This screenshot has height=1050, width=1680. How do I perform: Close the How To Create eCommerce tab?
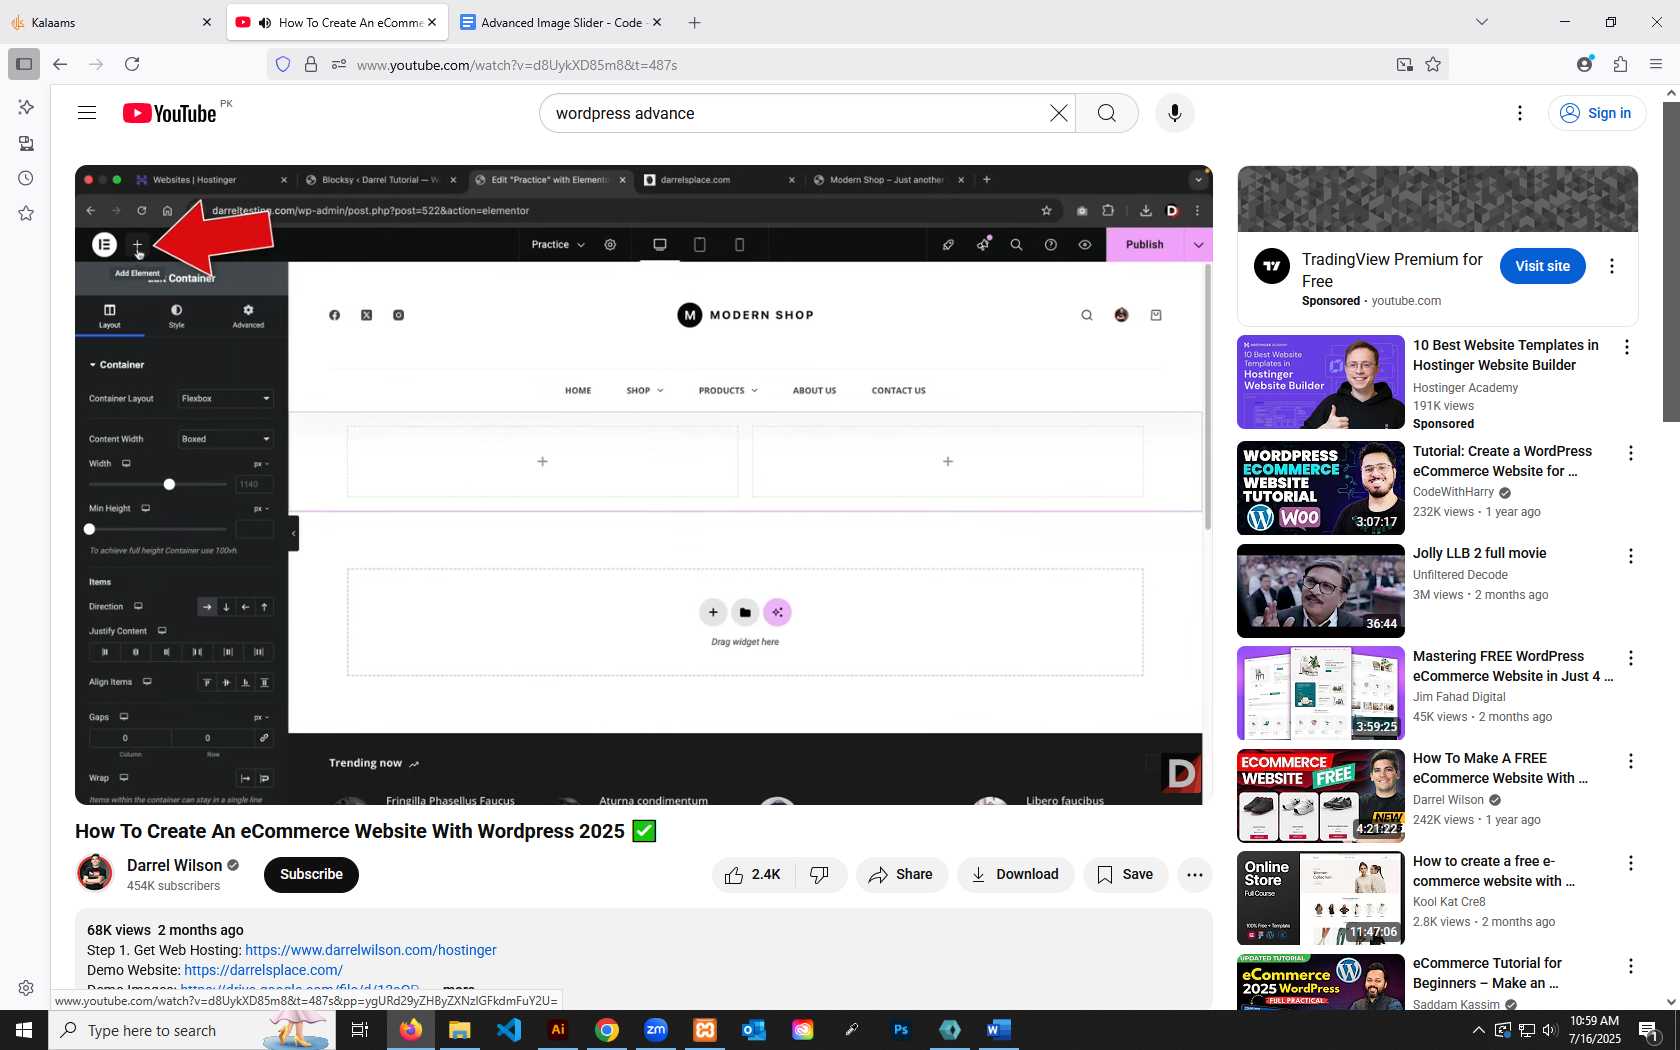432,22
